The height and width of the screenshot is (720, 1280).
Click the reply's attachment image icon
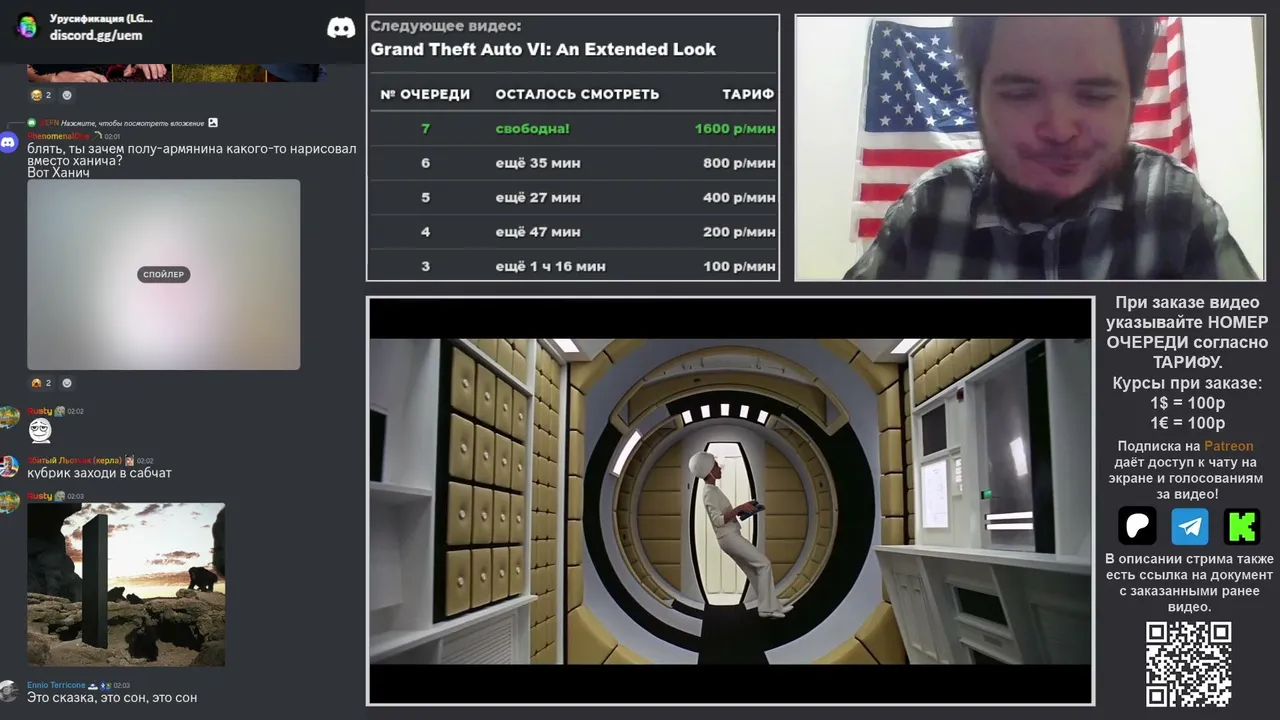click(212, 123)
